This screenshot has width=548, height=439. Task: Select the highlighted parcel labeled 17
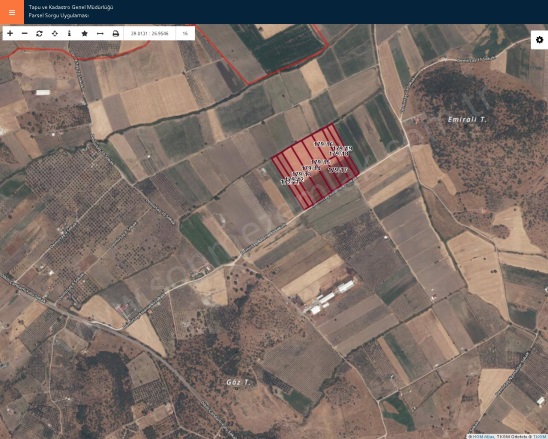(338, 170)
